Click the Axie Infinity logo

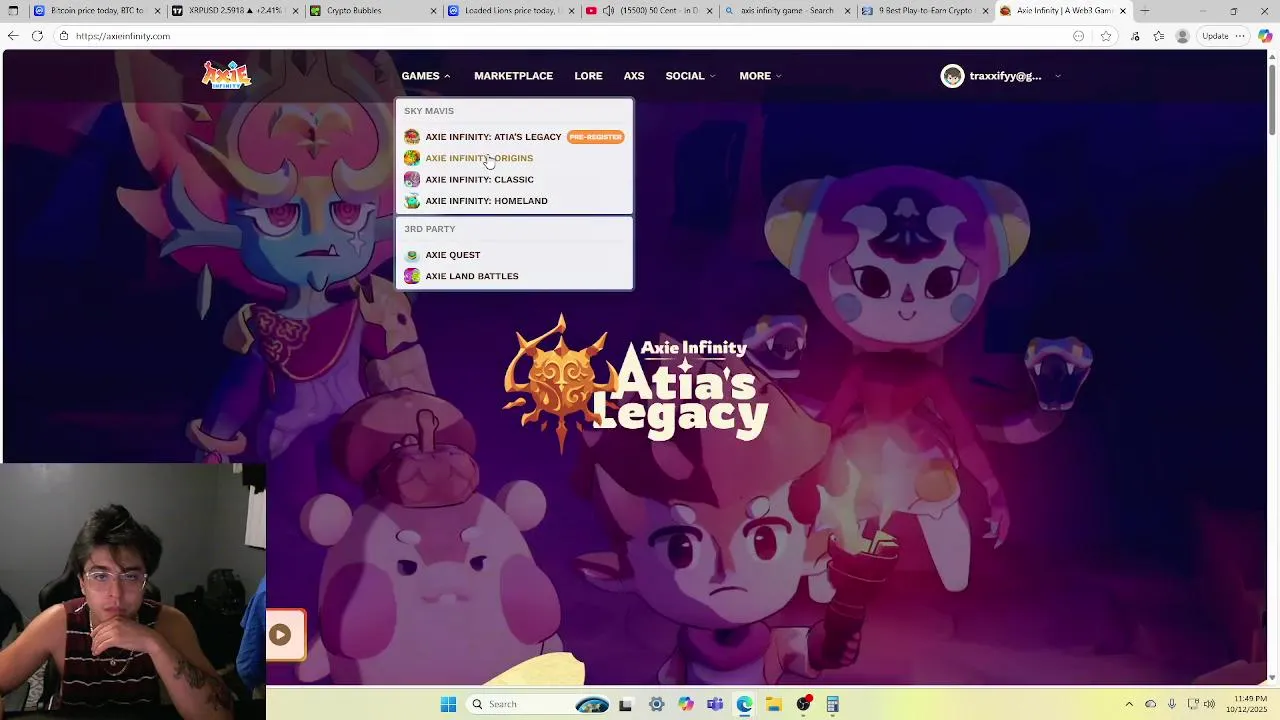[226, 75]
